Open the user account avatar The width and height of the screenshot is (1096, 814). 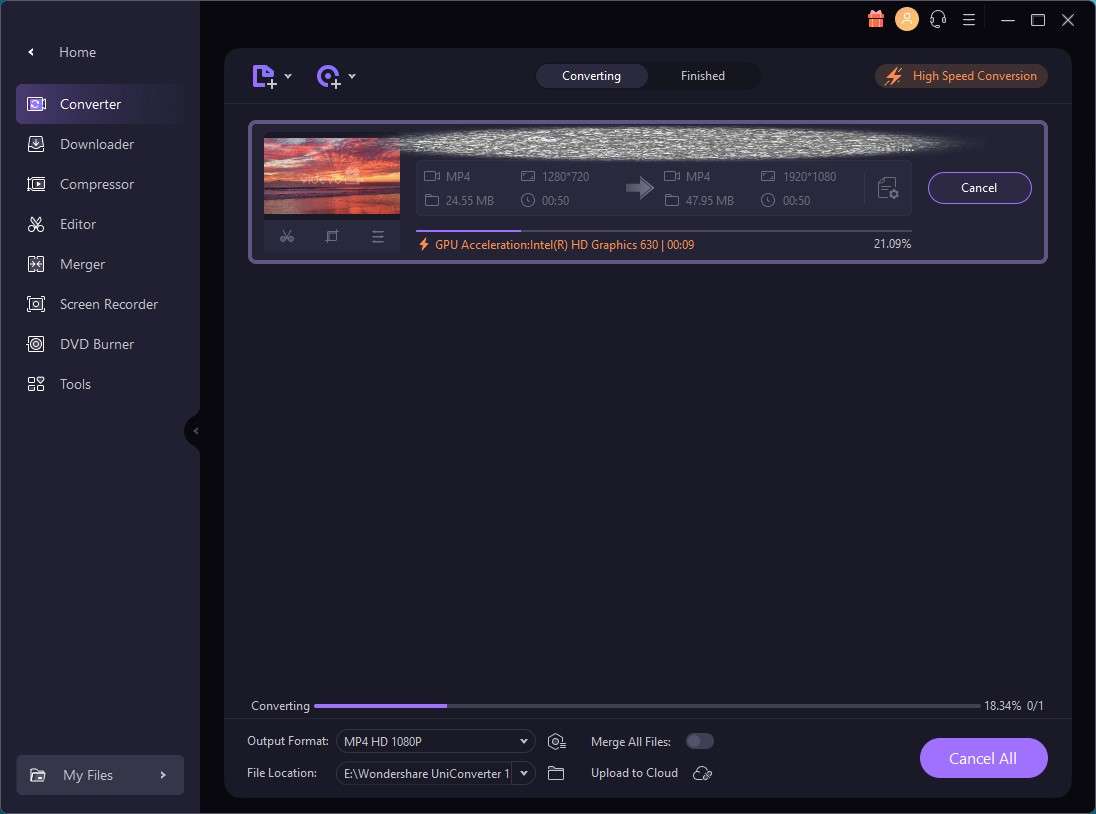(x=907, y=19)
